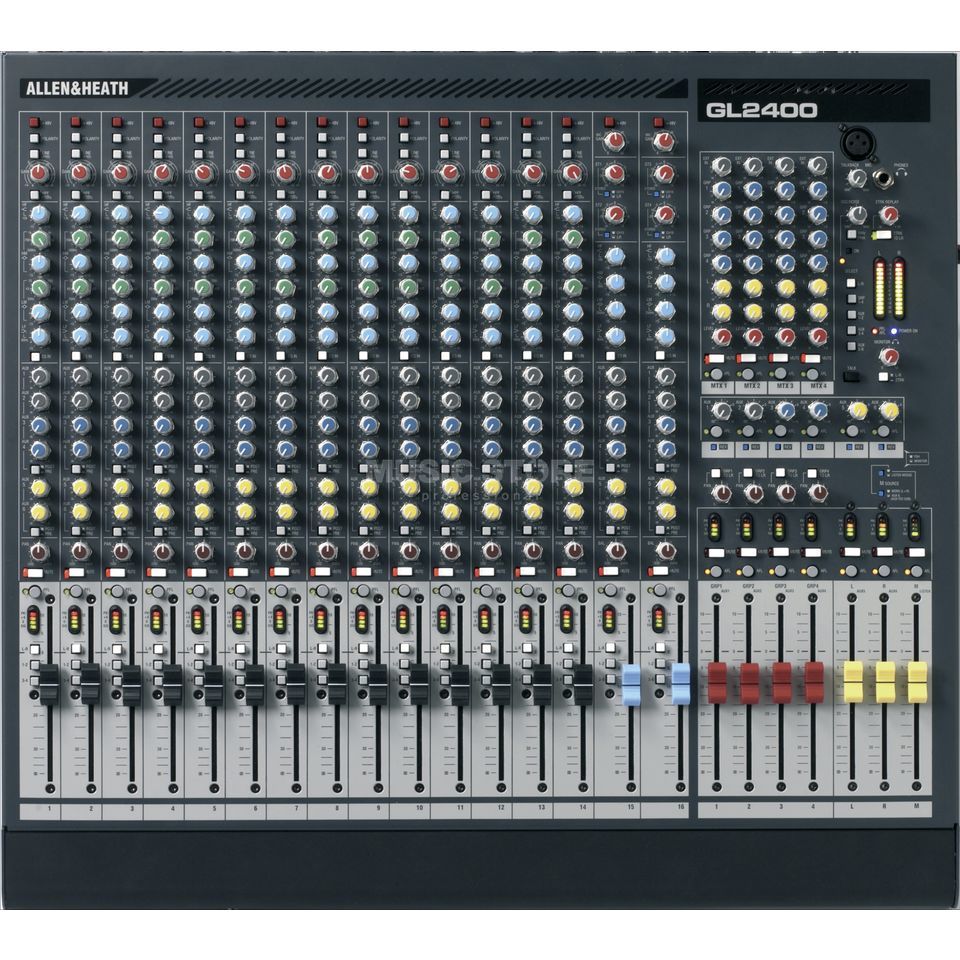Adjust the PAN knob on channel 13
960x960 pixels.
[x=531, y=552]
